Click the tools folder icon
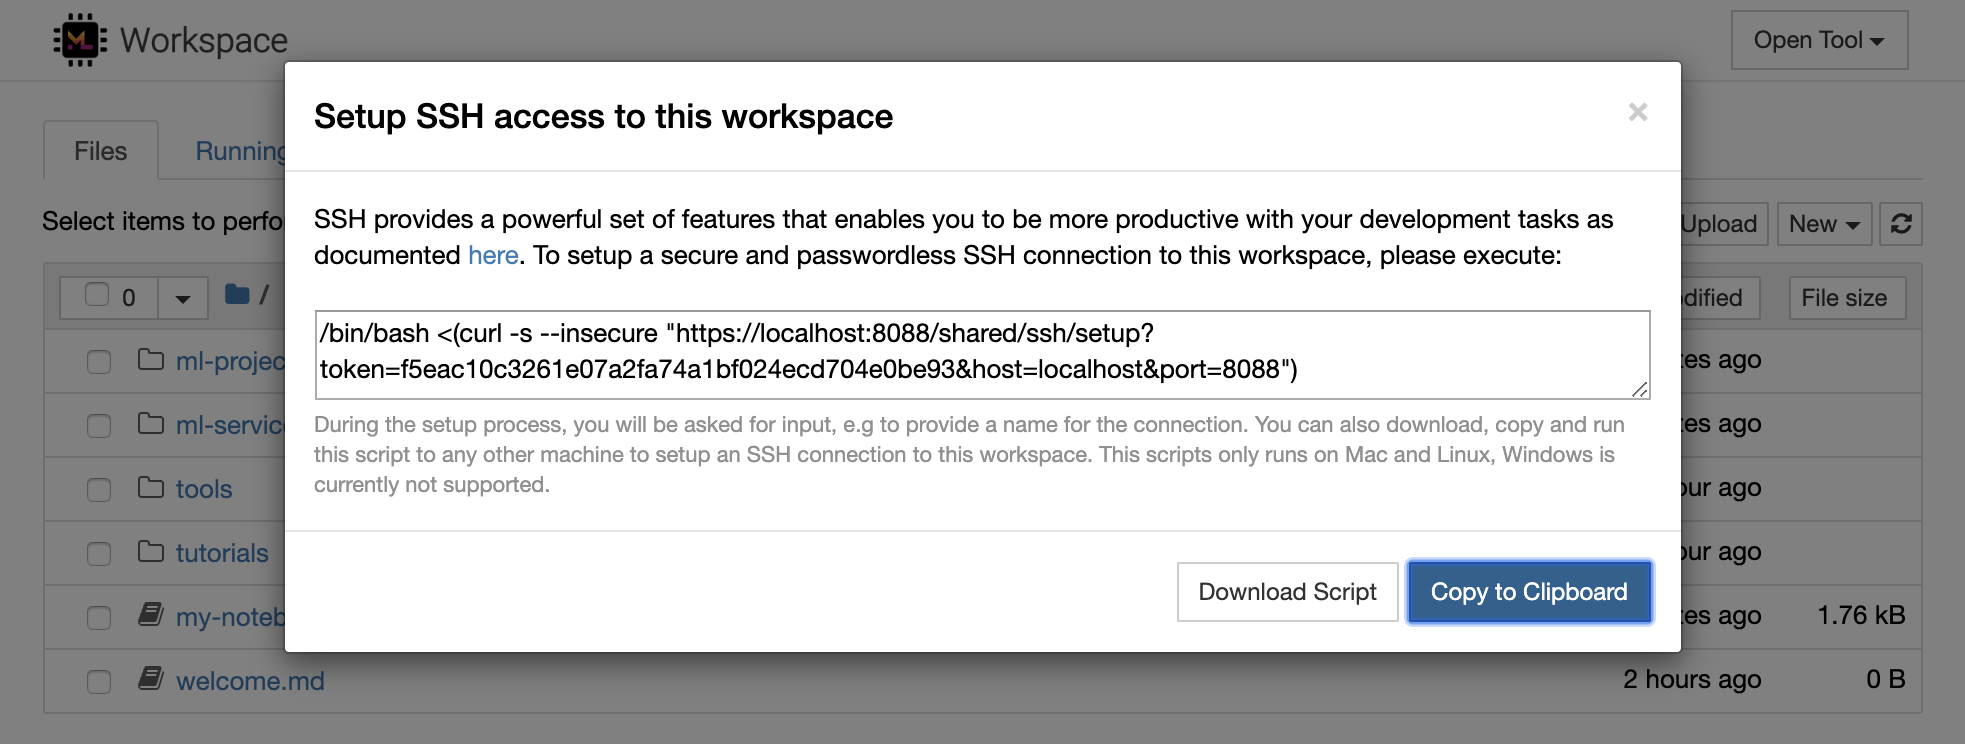The width and height of the screenshot is (1965, 744). (151, 488)
